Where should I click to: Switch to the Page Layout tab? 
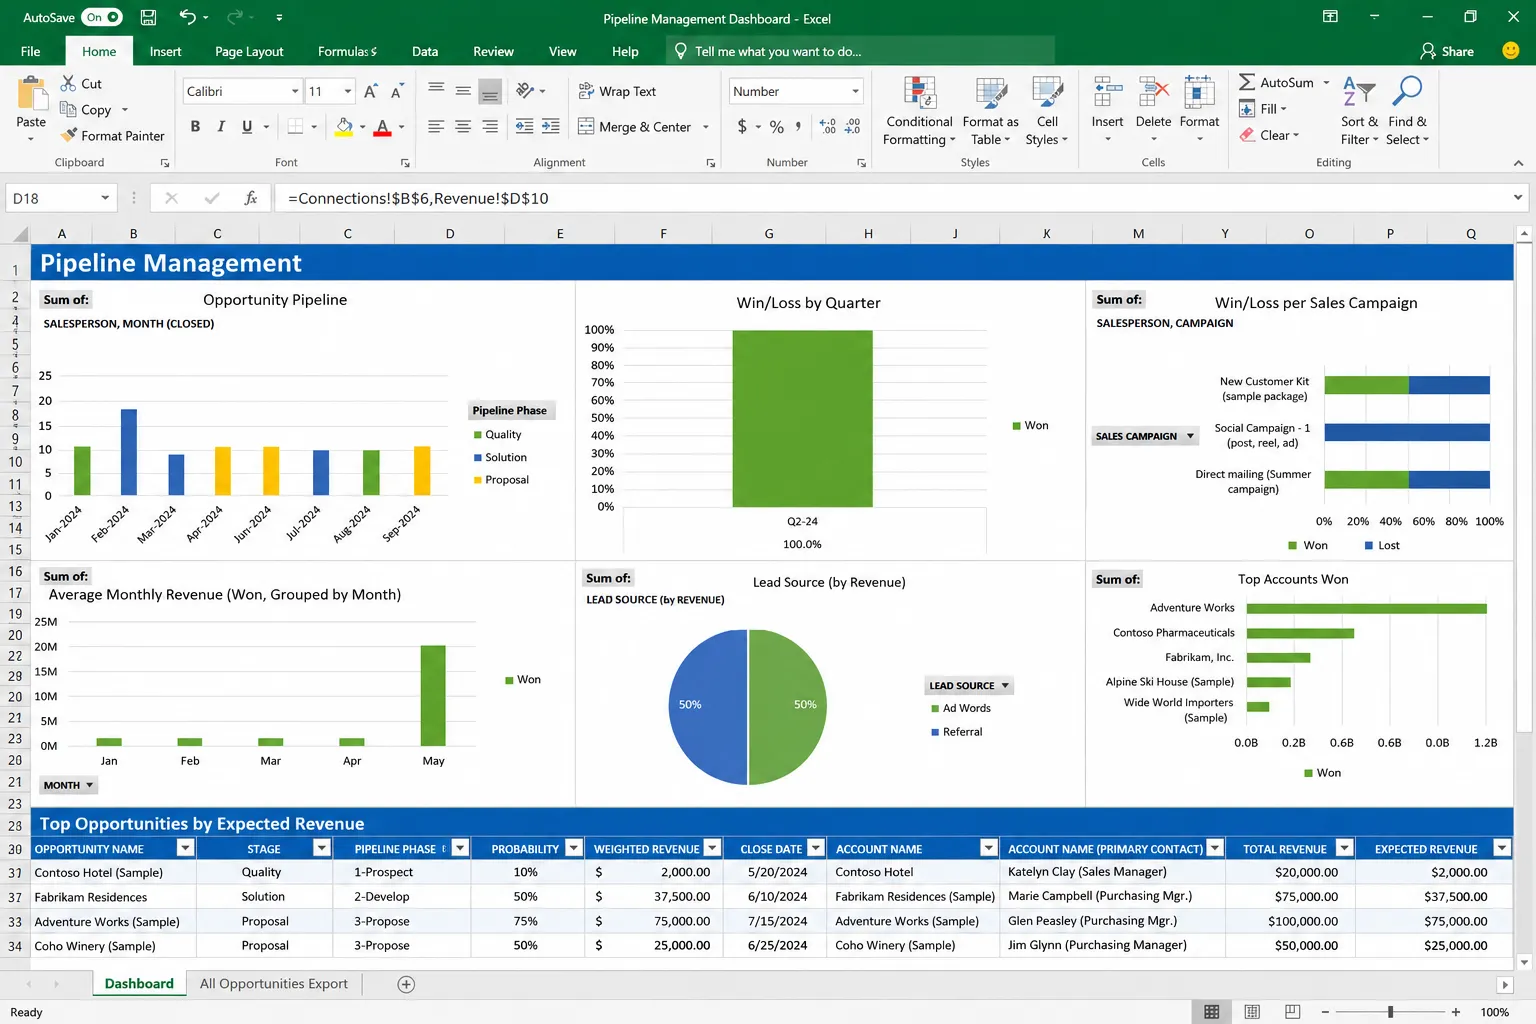pyautogui.click(x=249, y=51)
